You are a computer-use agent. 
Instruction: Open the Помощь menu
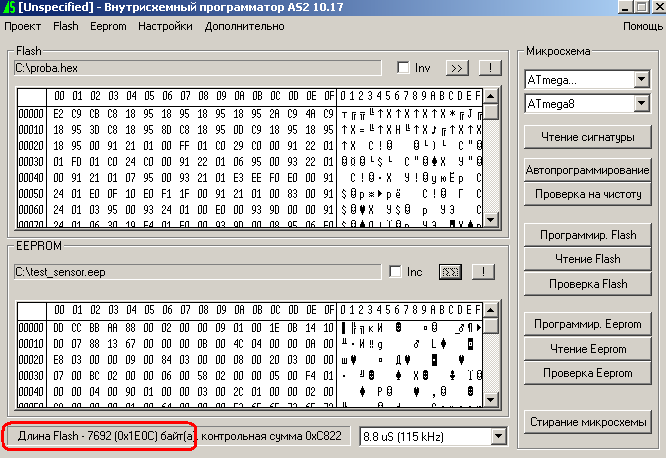(642, 25)
